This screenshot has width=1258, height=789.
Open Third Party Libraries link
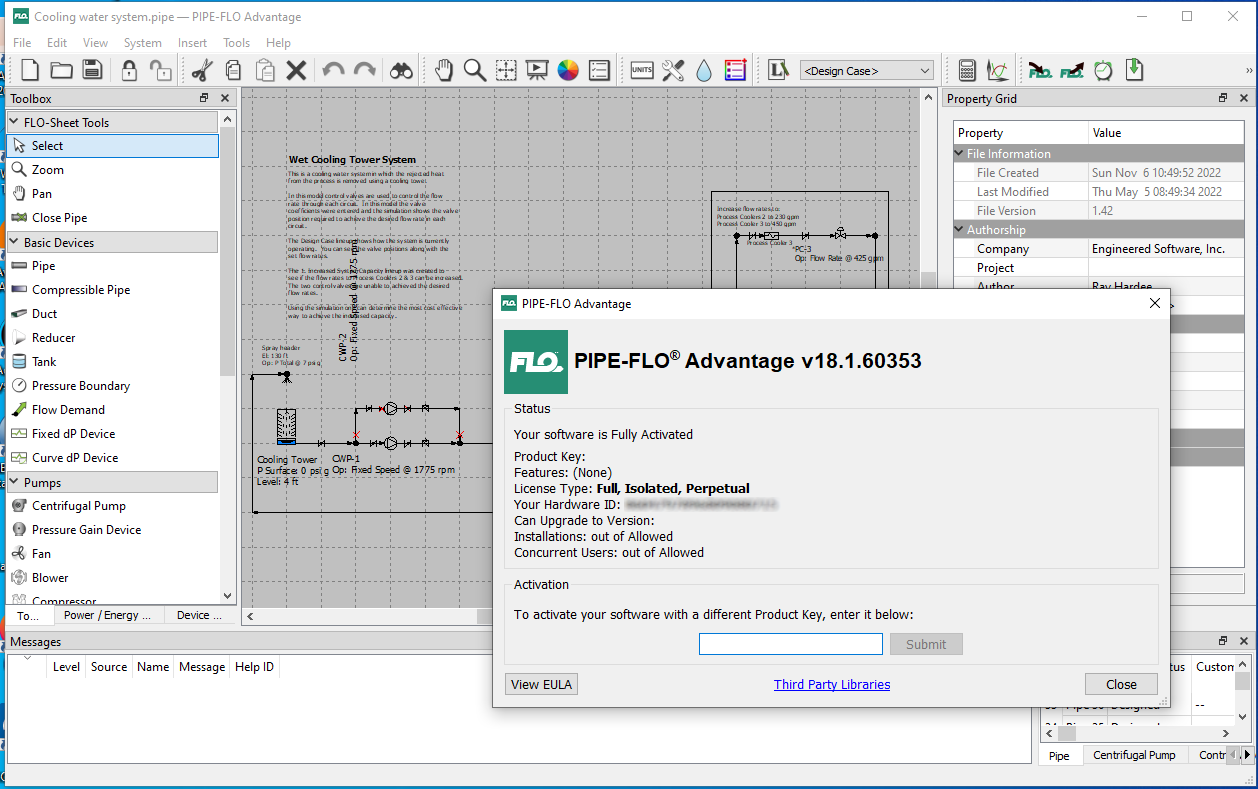tap(832, 685)
